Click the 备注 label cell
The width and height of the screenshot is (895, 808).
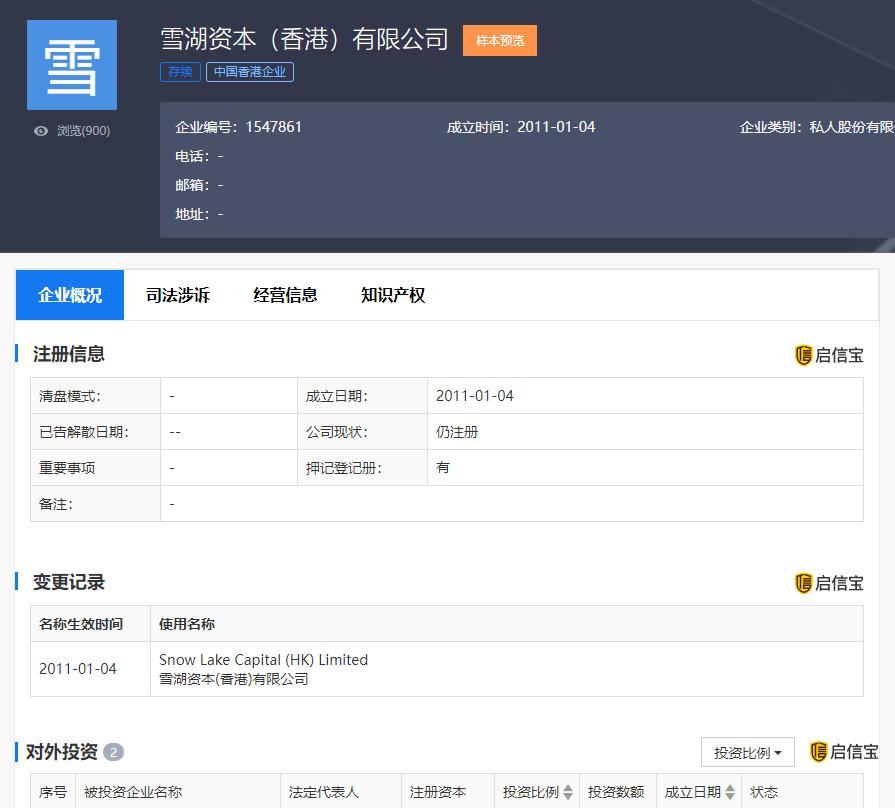(x=95, y=503)
